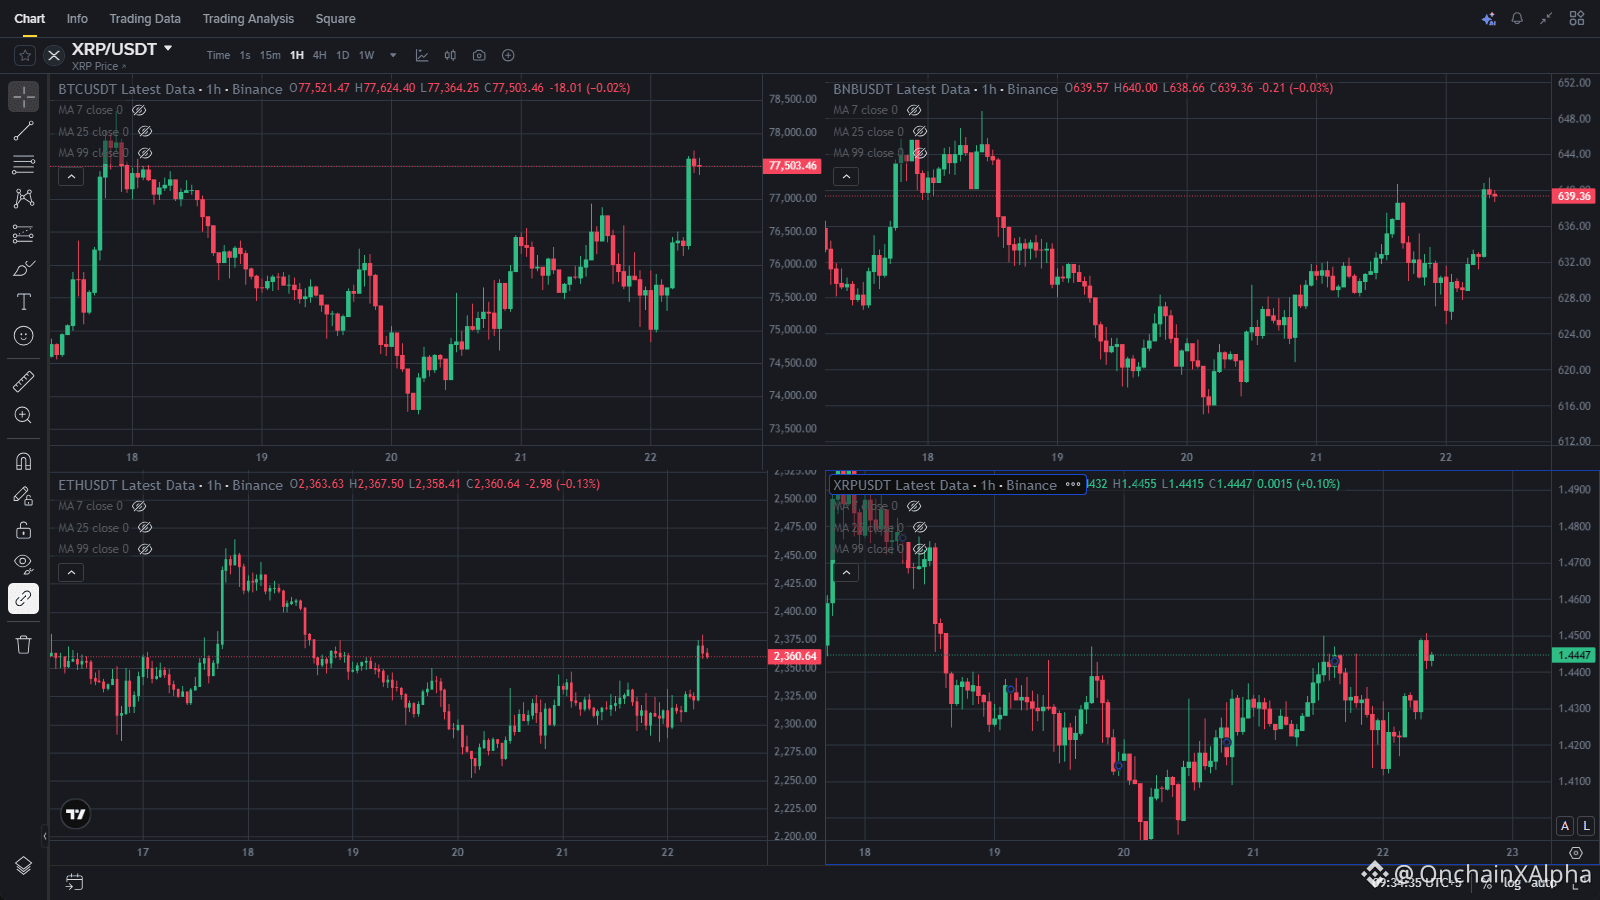Open XRPUSDT legend three-dot more menu
1600x900 pixels.
(1073, 485)
